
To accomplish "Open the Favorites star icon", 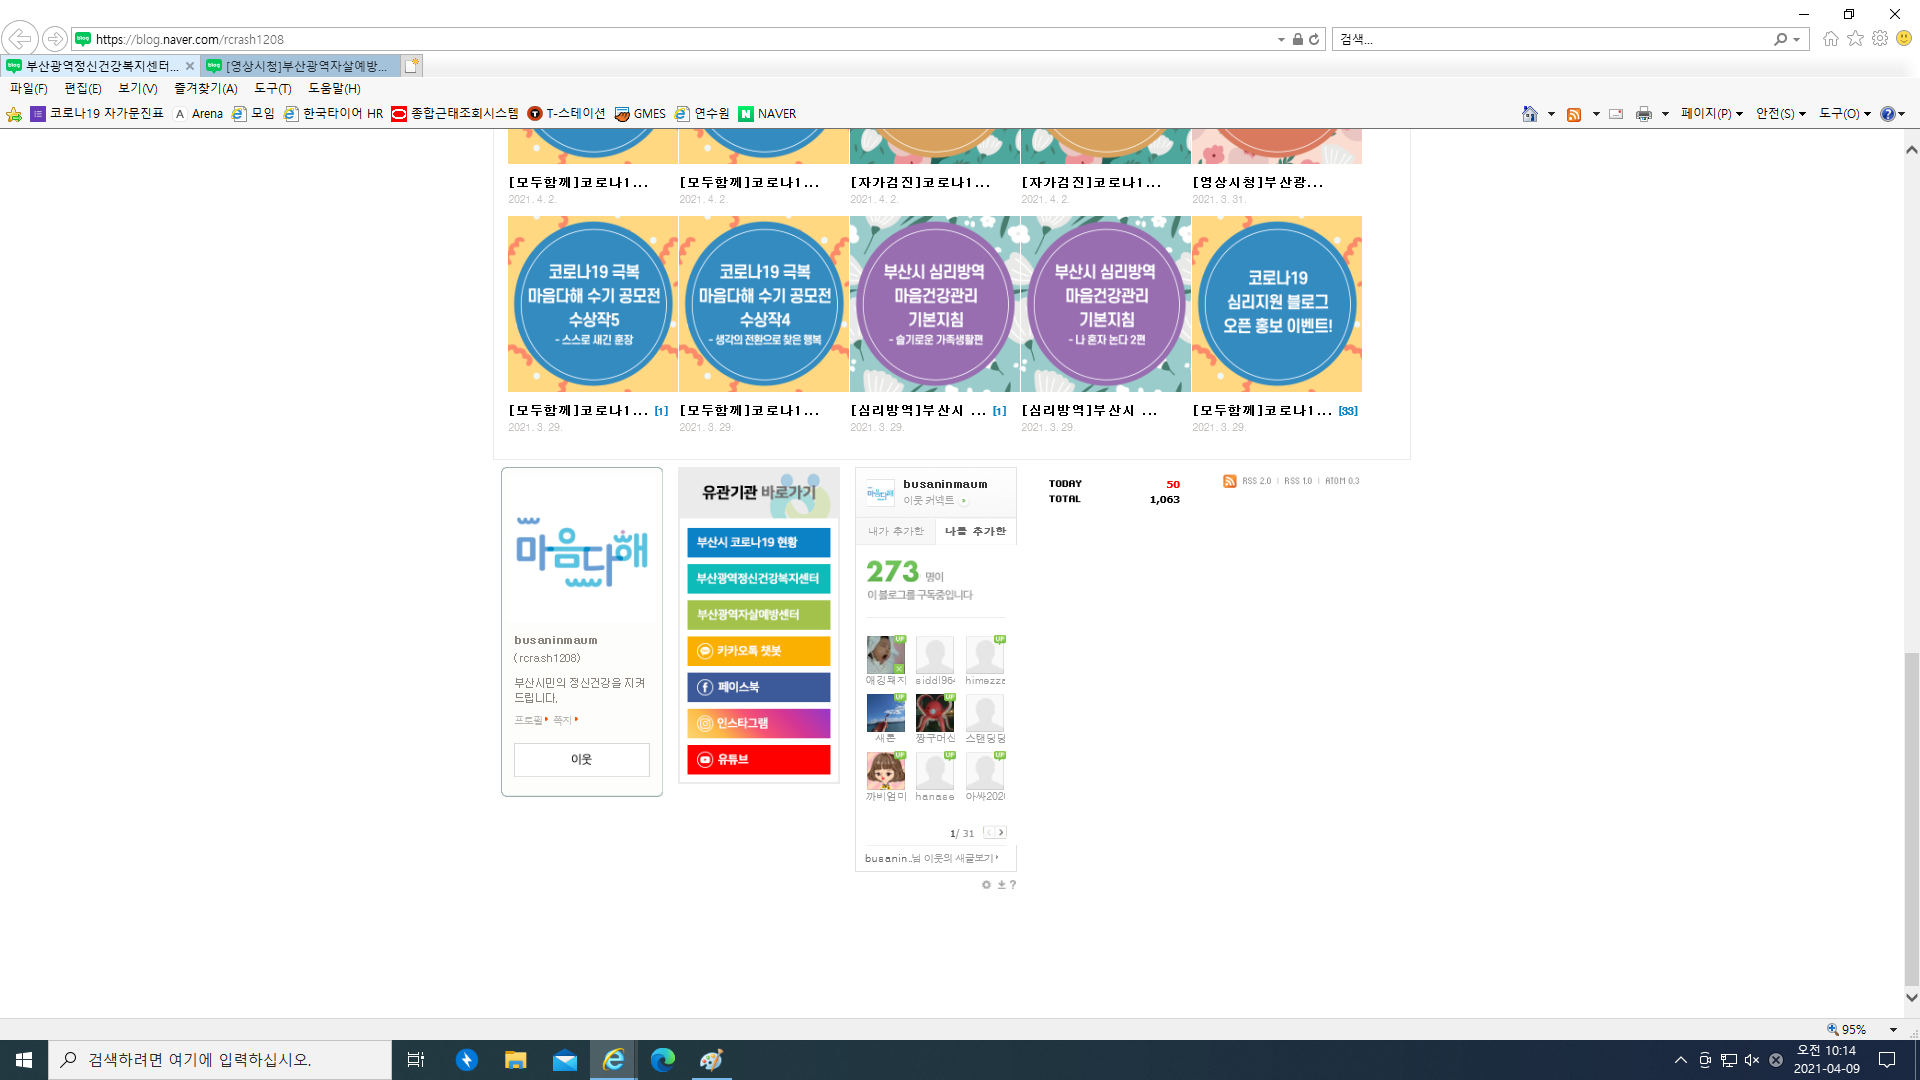I will pos(1855,39).
